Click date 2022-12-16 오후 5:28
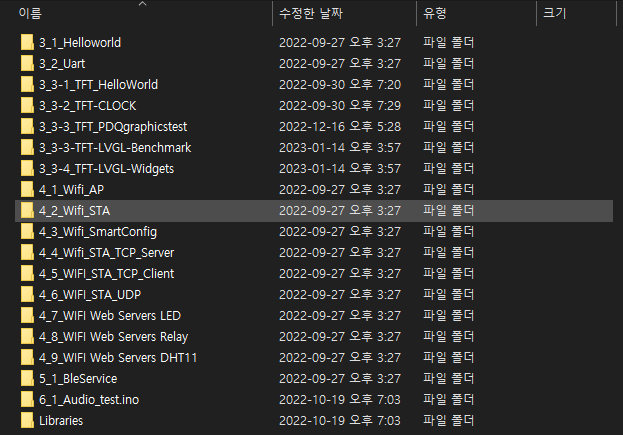The width and height of the screenshot is (623, 435). (340, 127)
